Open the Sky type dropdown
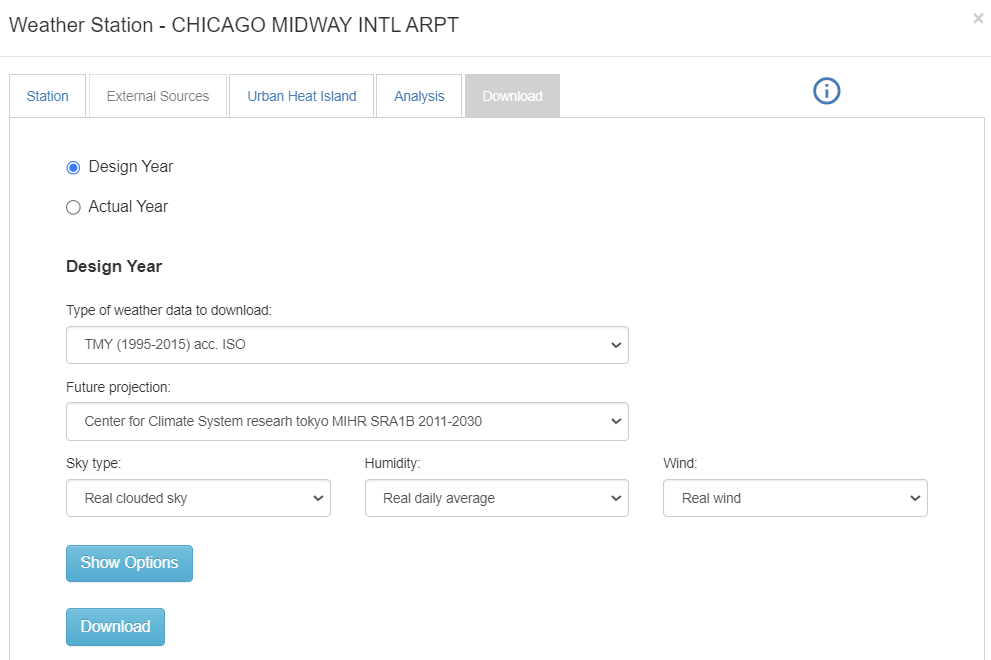 point(198,498)
